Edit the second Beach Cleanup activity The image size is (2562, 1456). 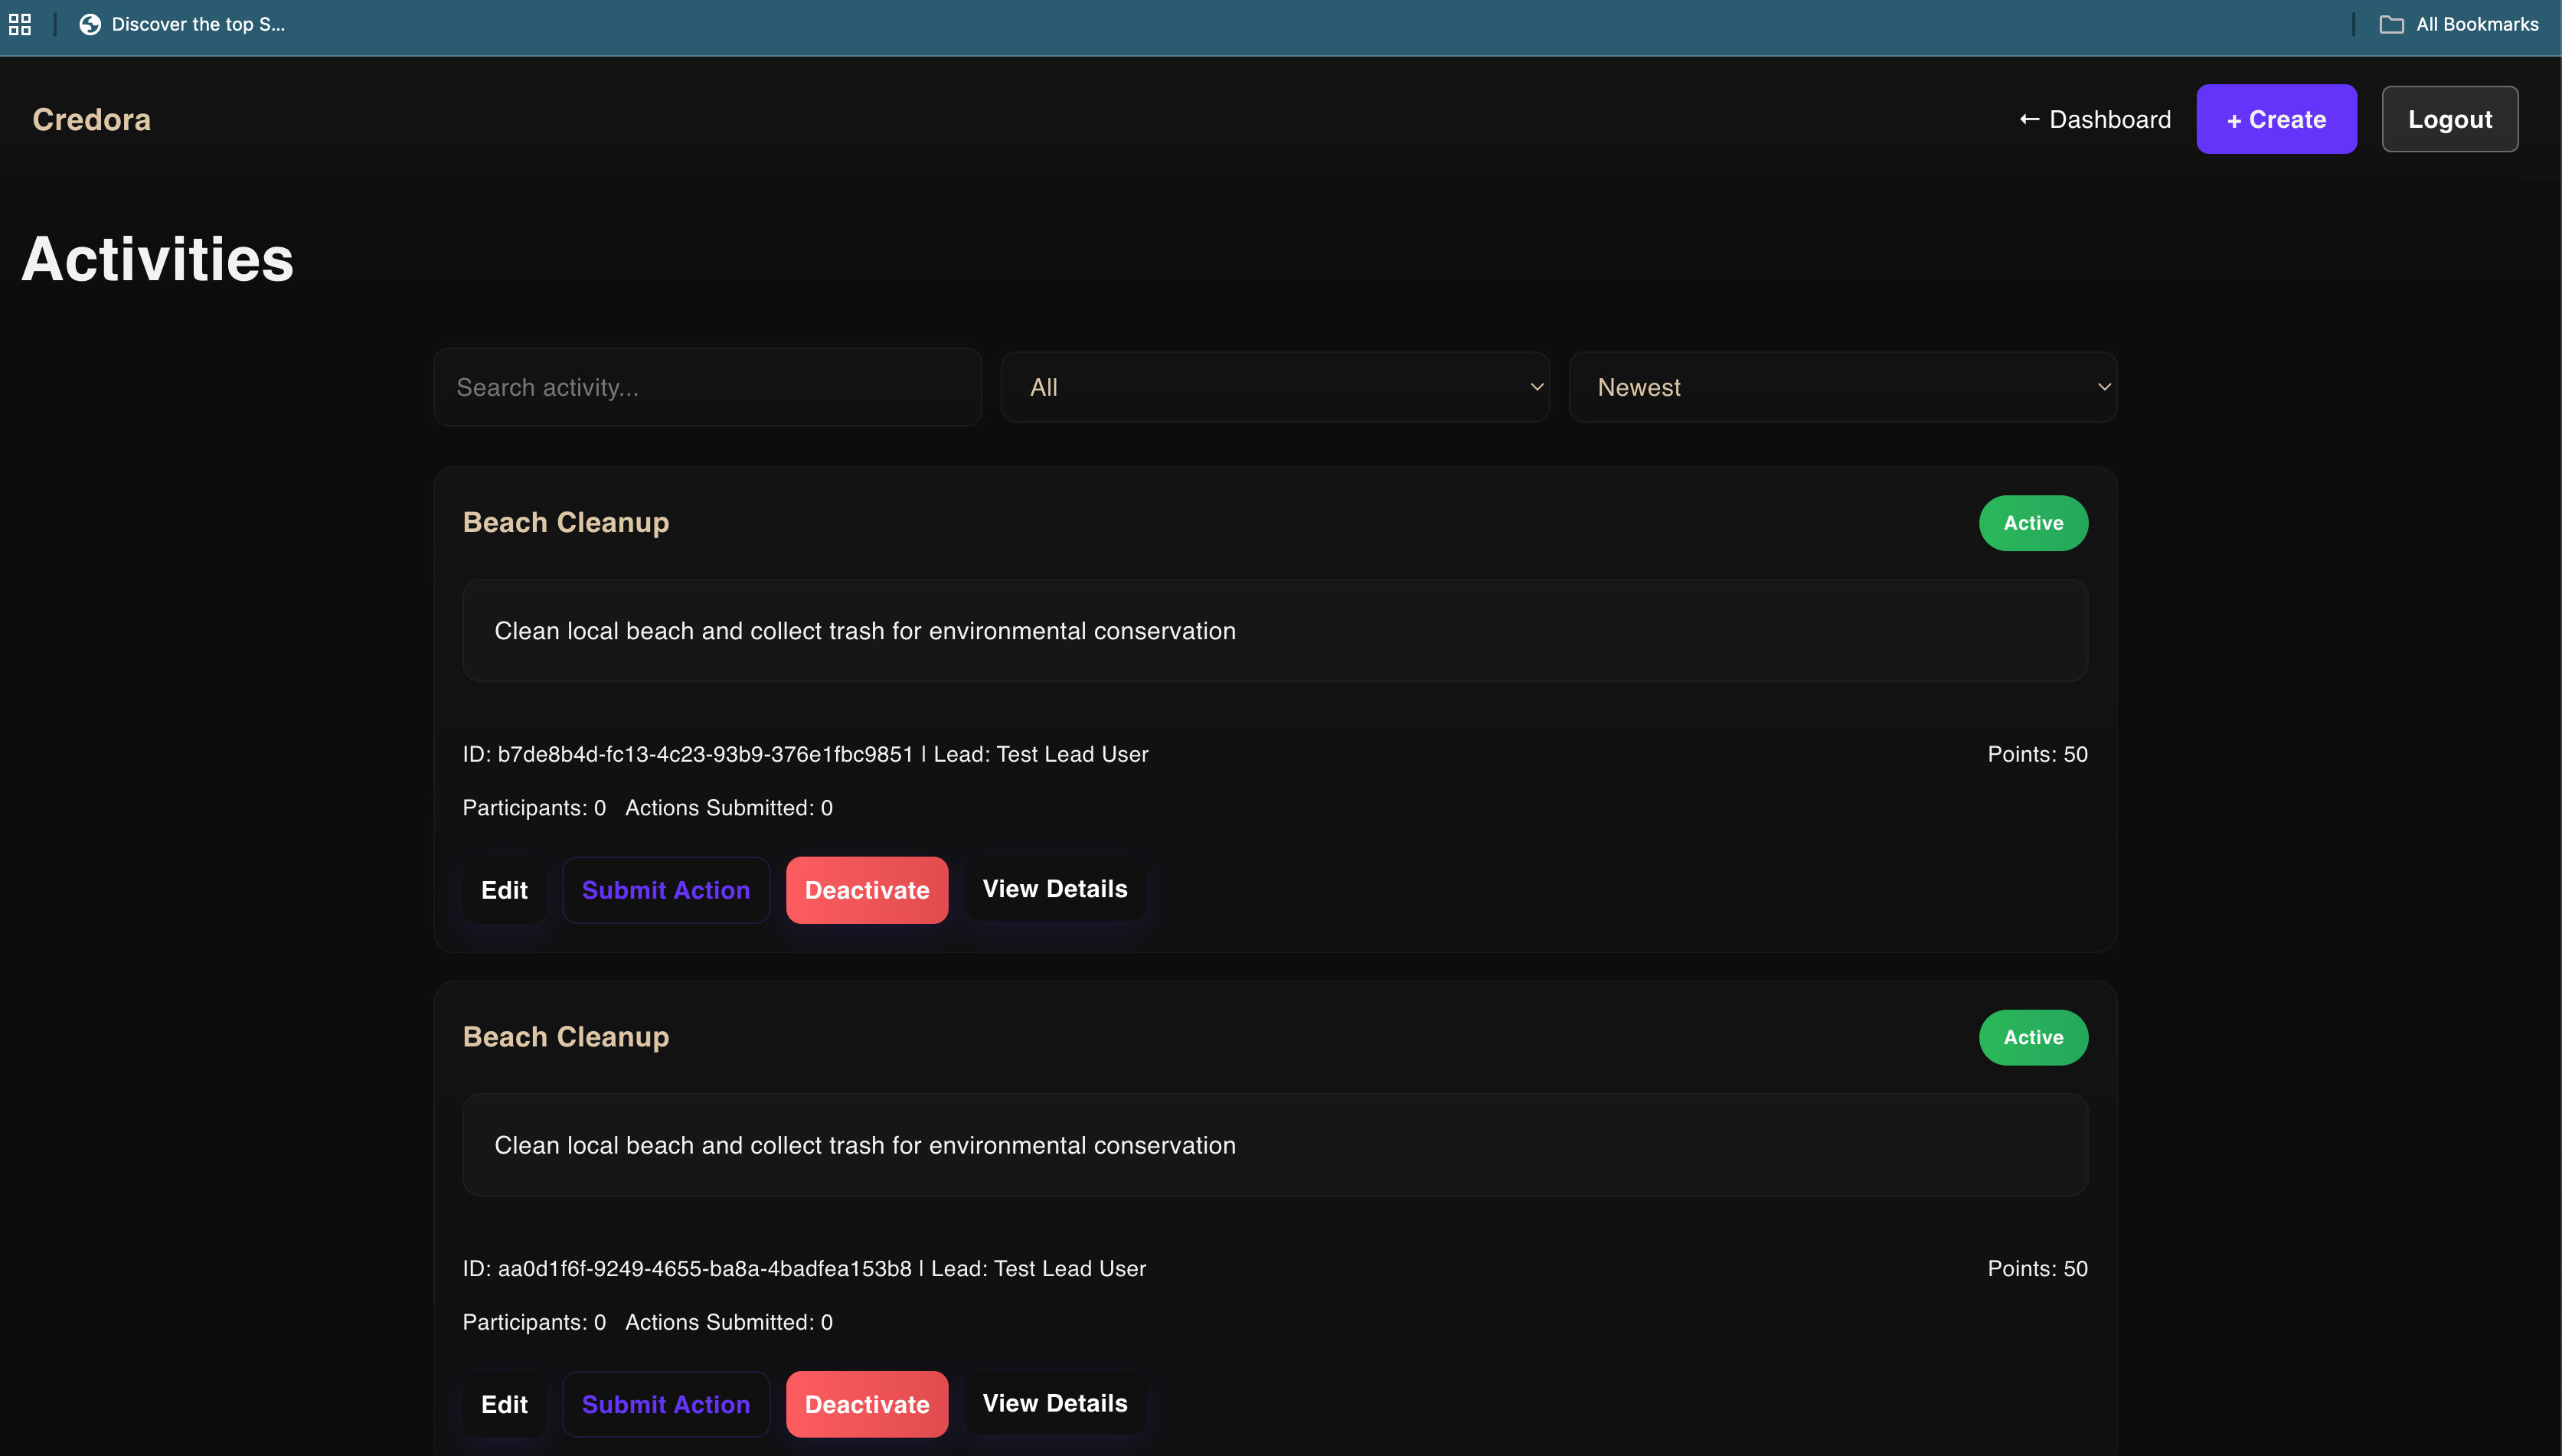(x=504, y=1404)
